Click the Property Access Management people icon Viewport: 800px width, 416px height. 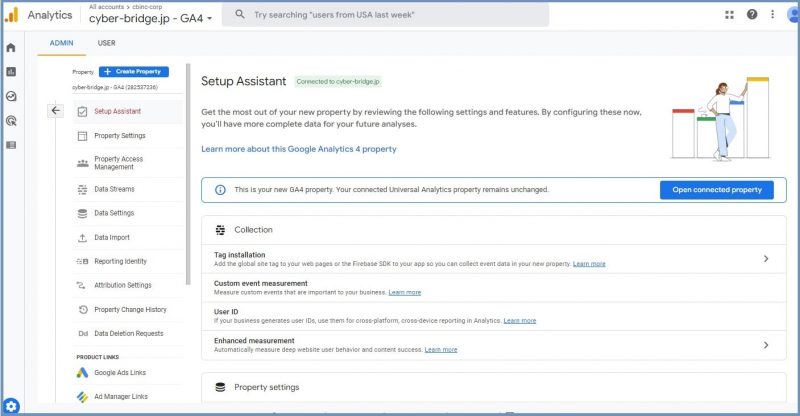(x=82, y=163)
